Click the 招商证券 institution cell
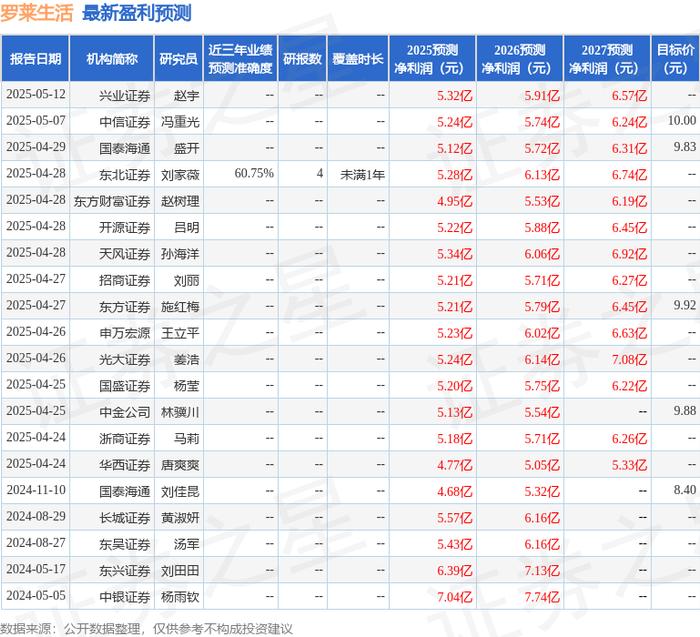700x637 pixels. click(125, 280)
